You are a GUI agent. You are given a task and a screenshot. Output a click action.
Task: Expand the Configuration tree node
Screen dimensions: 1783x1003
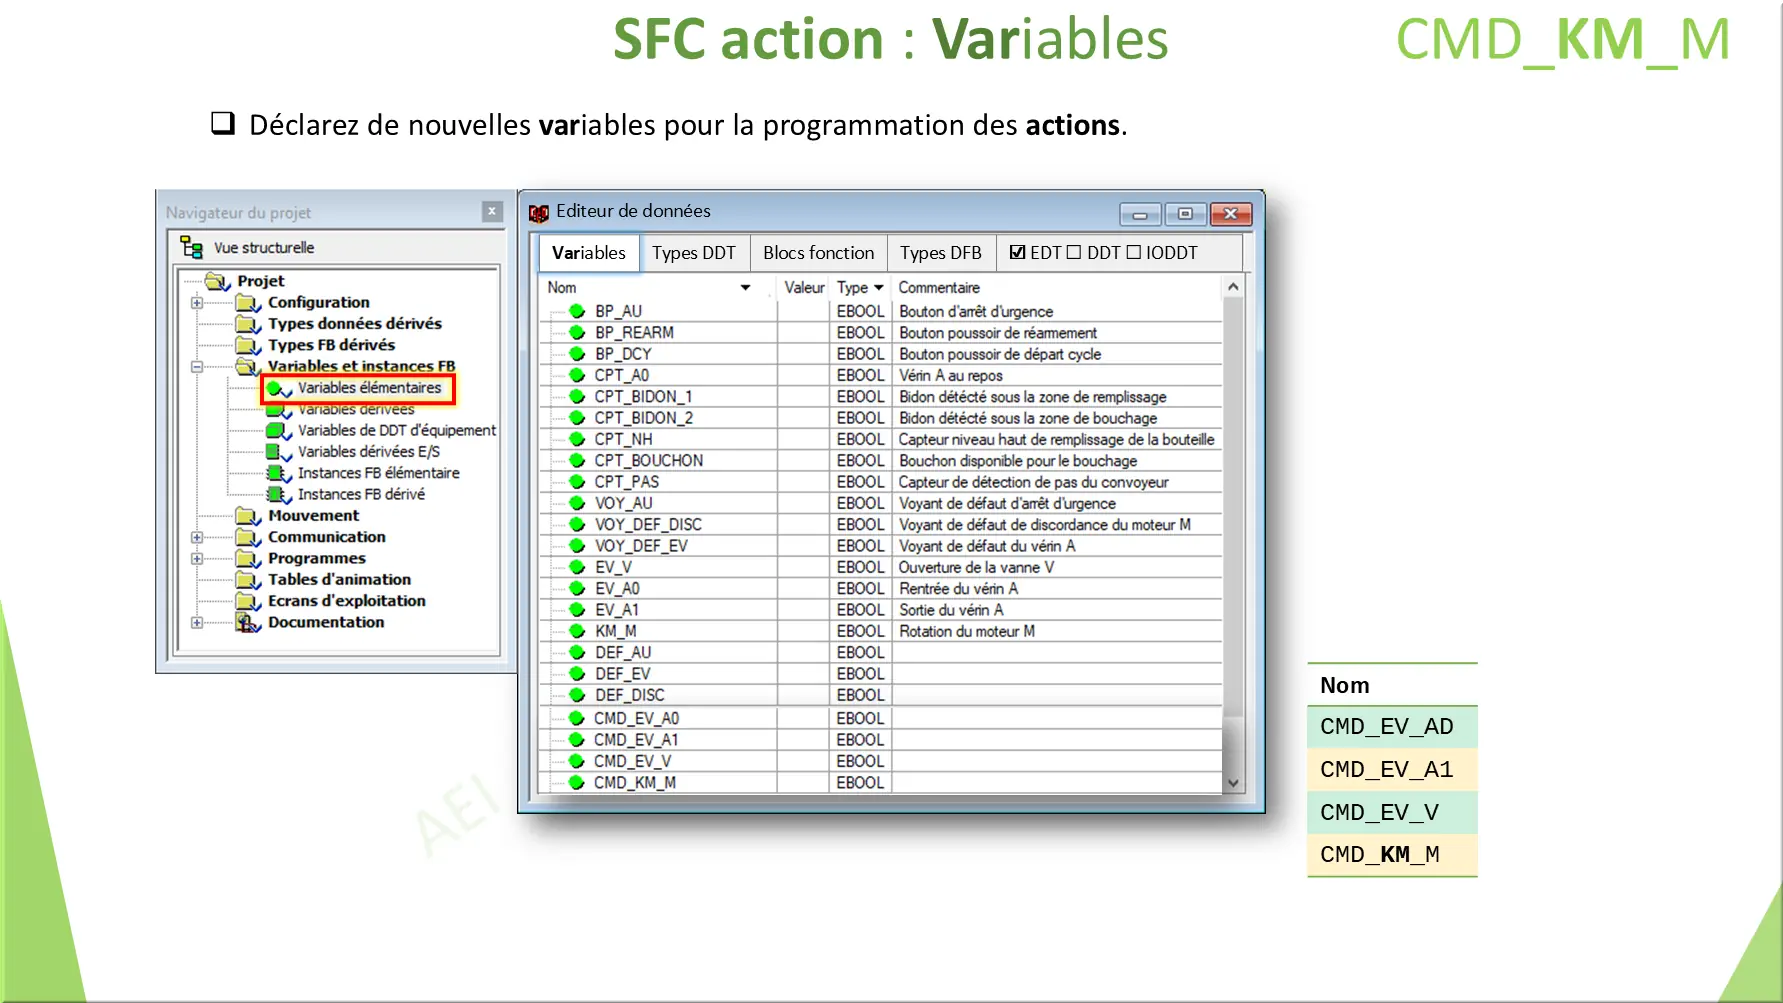tap(196, 302)
